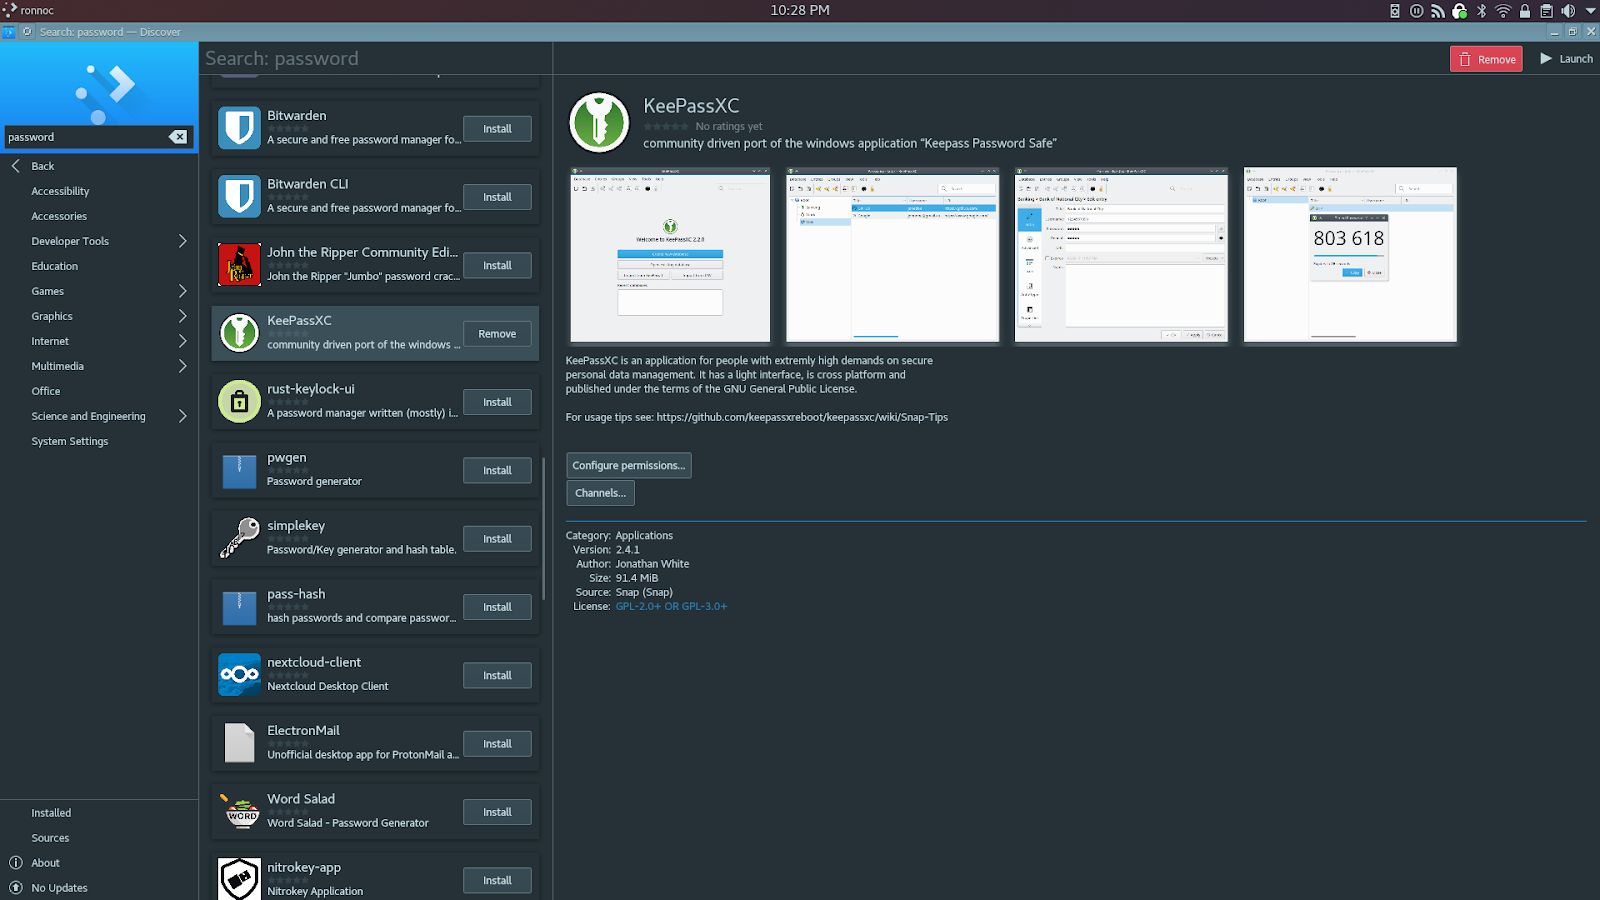Screen dimensions: 1600x900
Task: Launch KeePassXC
Action: coord(1565,58)
